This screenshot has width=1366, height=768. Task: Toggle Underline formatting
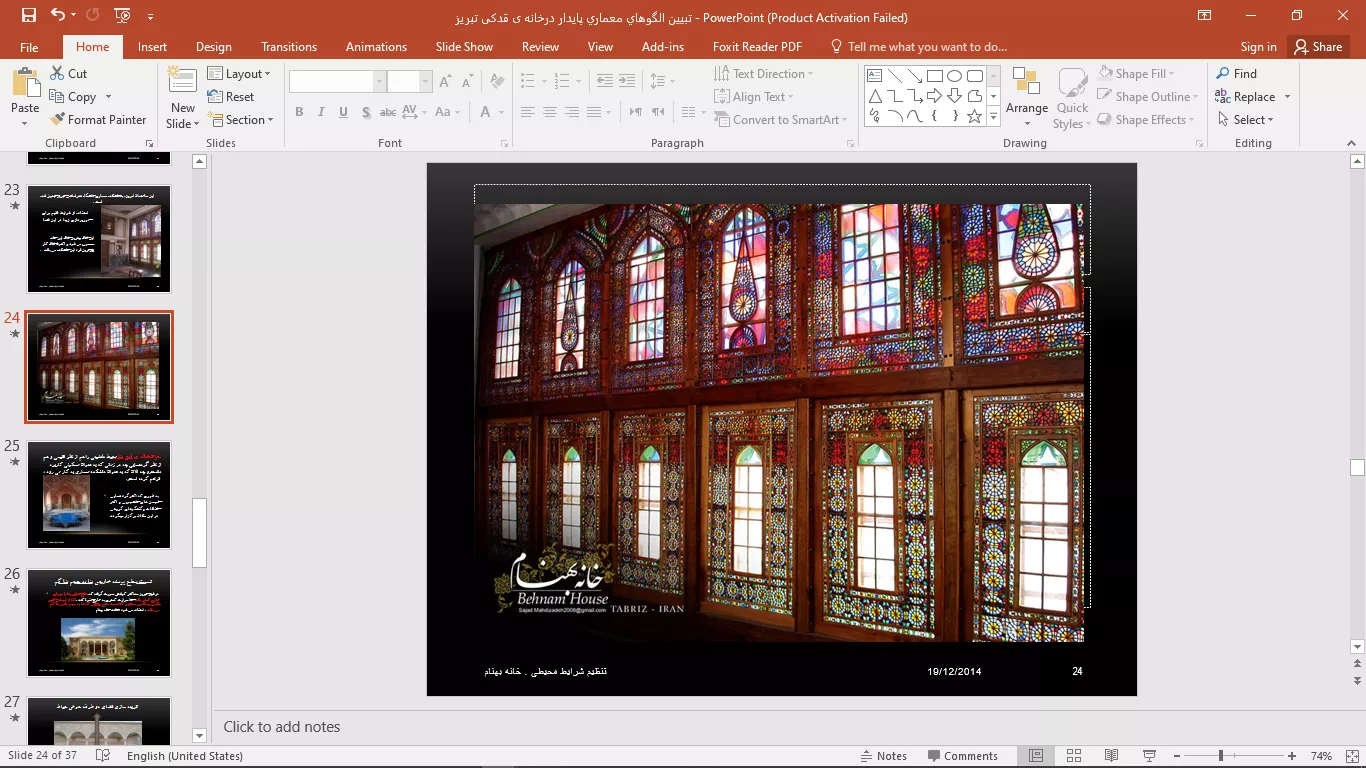(x=343, y=112)
